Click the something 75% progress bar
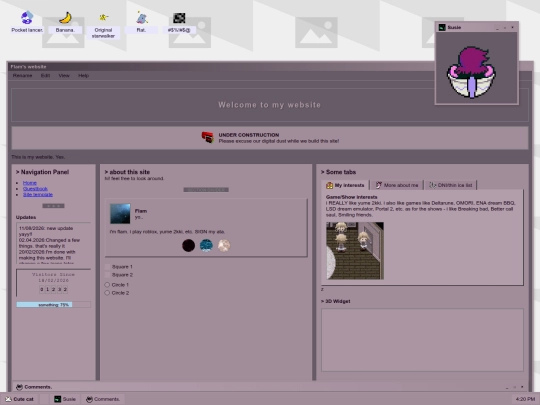The image size is (540, 405). point(53,305)
